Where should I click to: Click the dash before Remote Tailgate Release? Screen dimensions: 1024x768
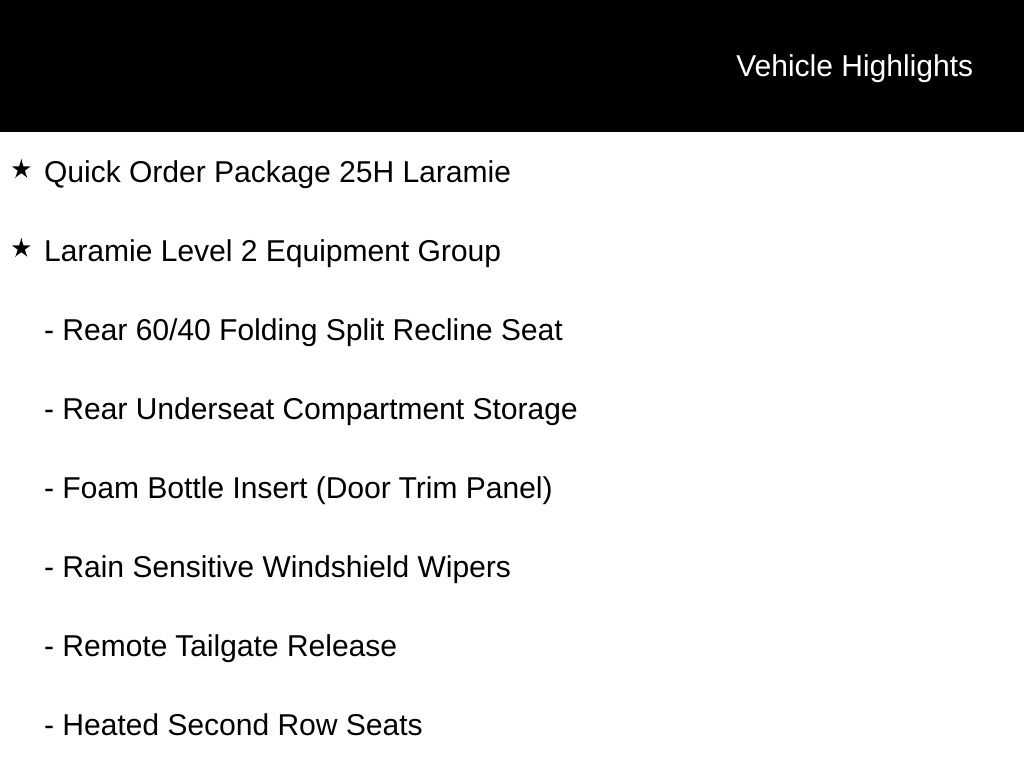(49, 647)
